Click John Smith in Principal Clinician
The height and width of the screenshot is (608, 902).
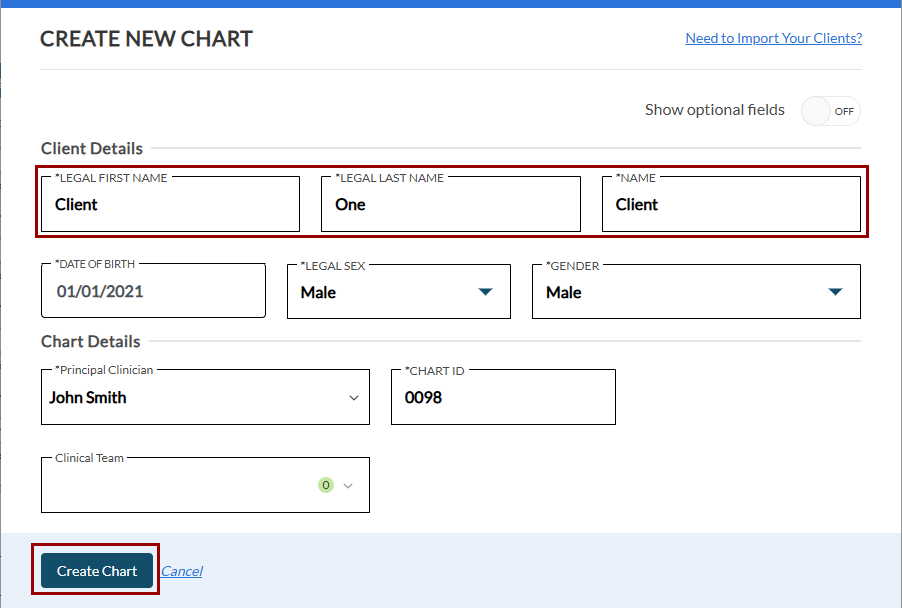click(x=88, y=398)
